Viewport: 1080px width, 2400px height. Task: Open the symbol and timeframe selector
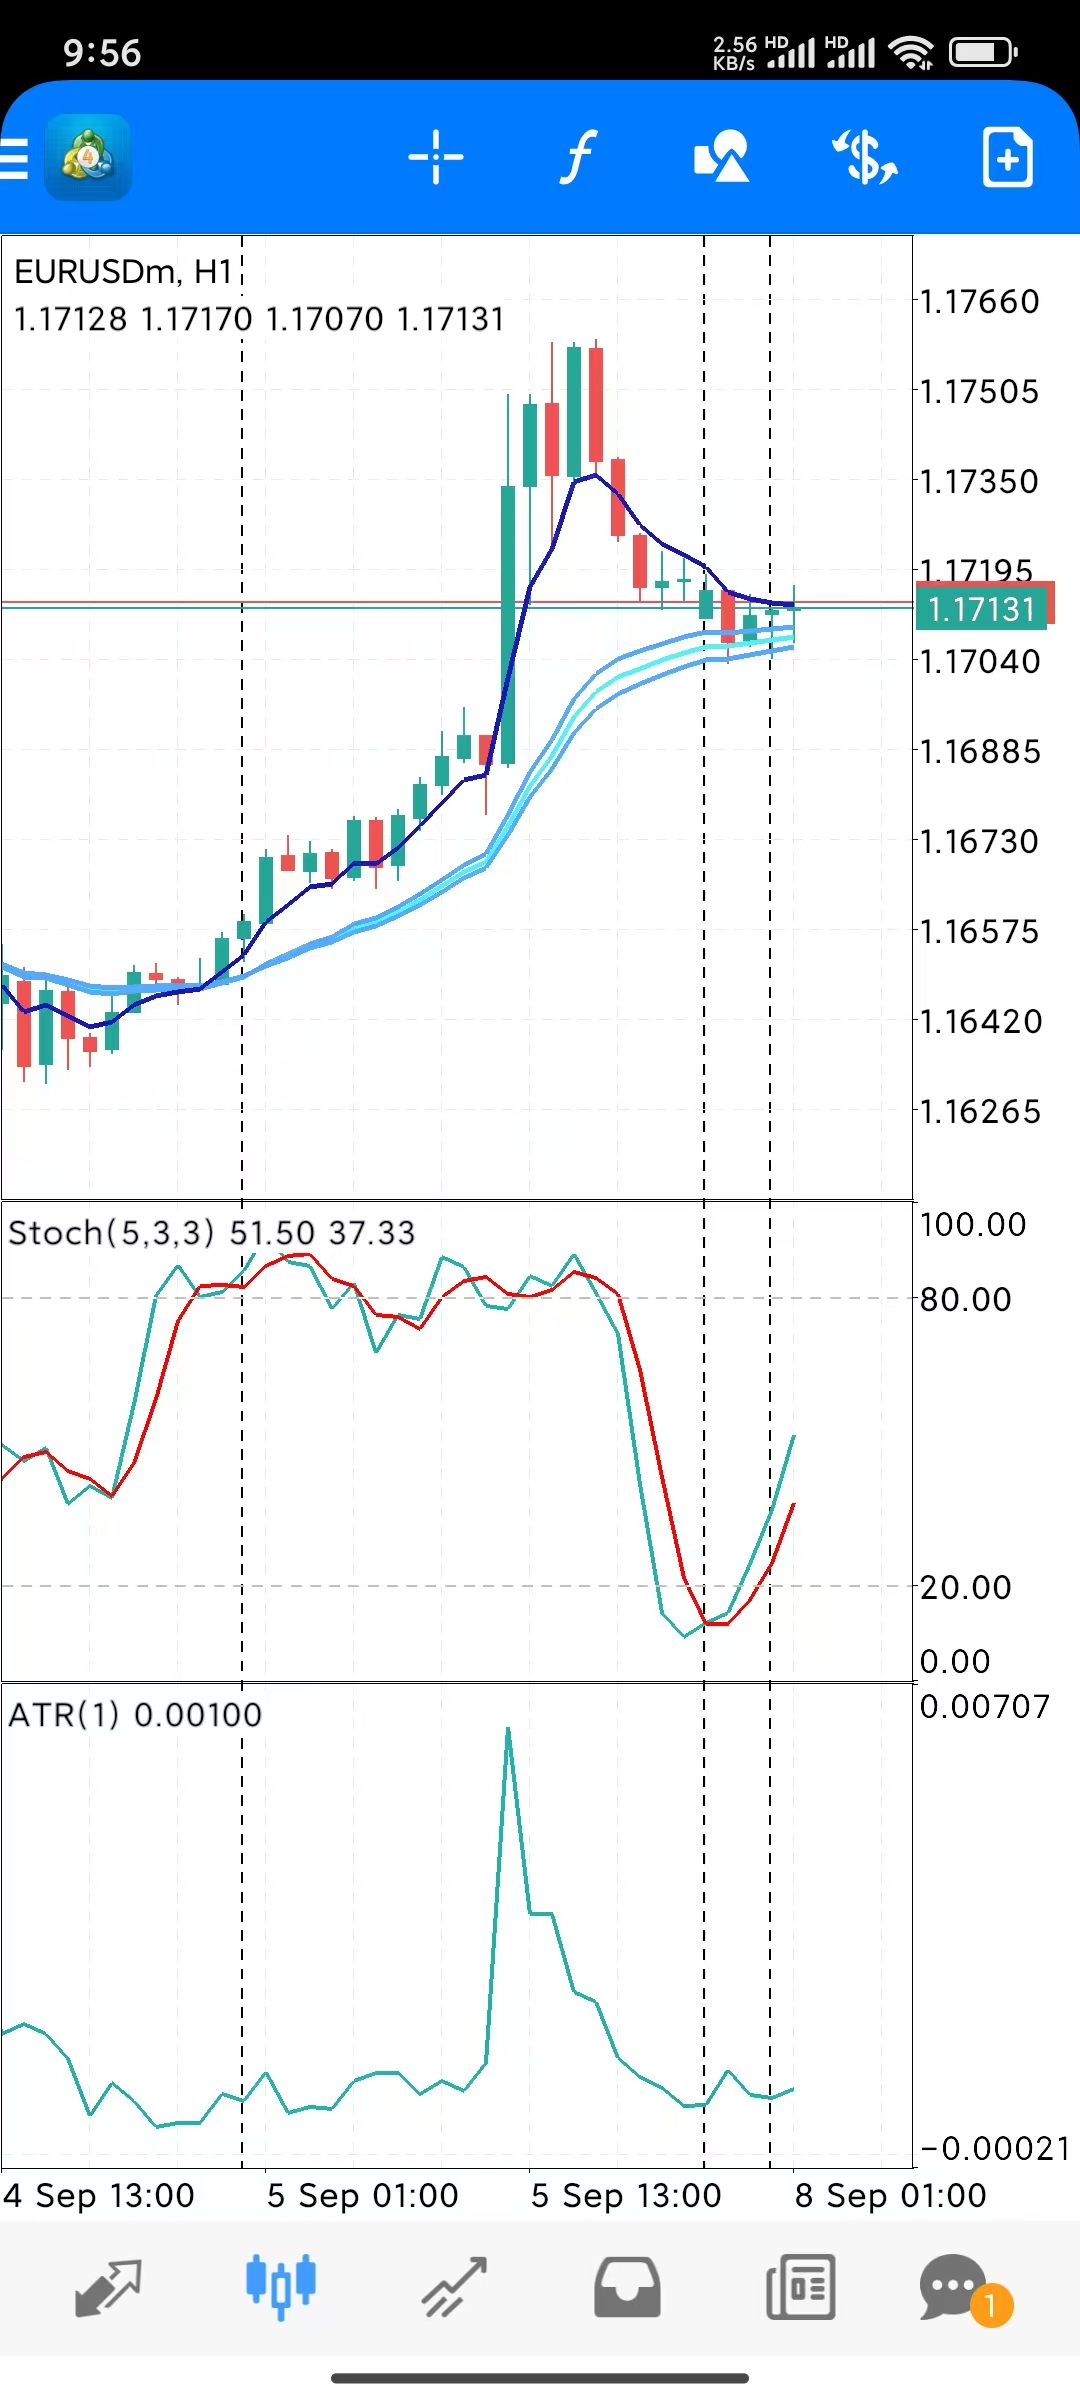pos(865,158)
